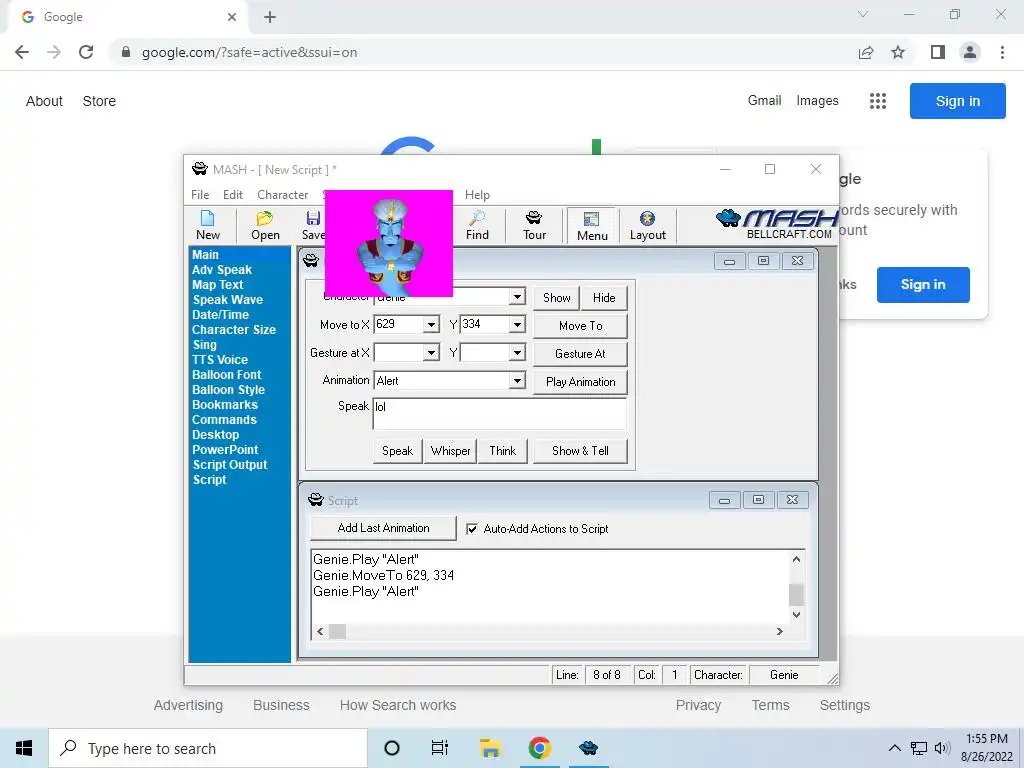The image size is (1024, 768).
Task: Go back in Chrome
Action: click(x=22, y=52)
